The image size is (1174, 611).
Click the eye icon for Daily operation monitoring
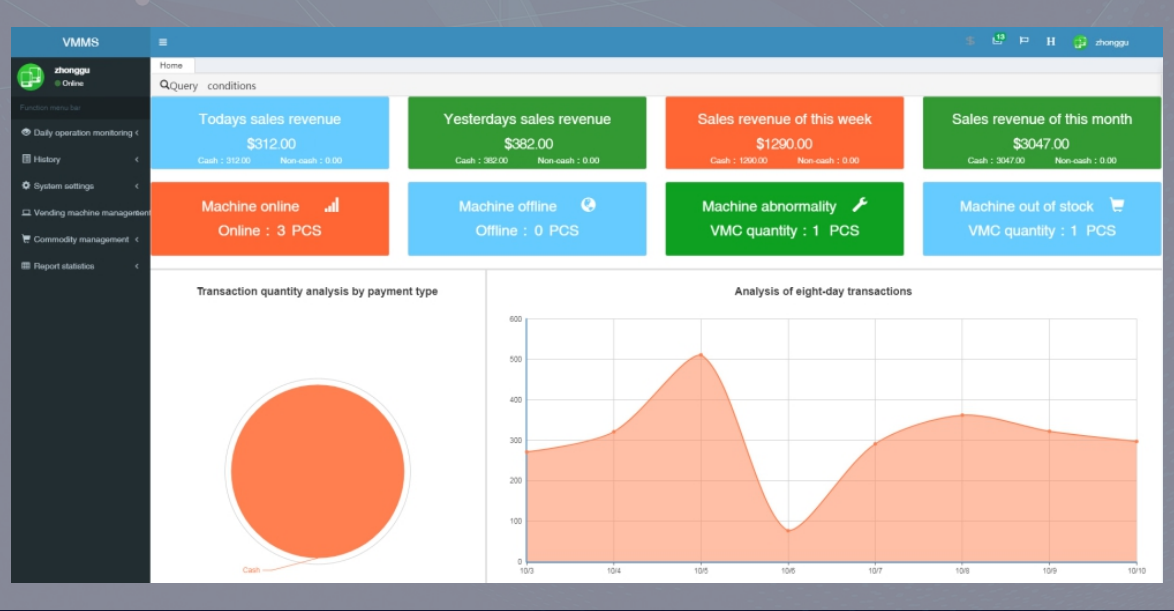(26, 133)
